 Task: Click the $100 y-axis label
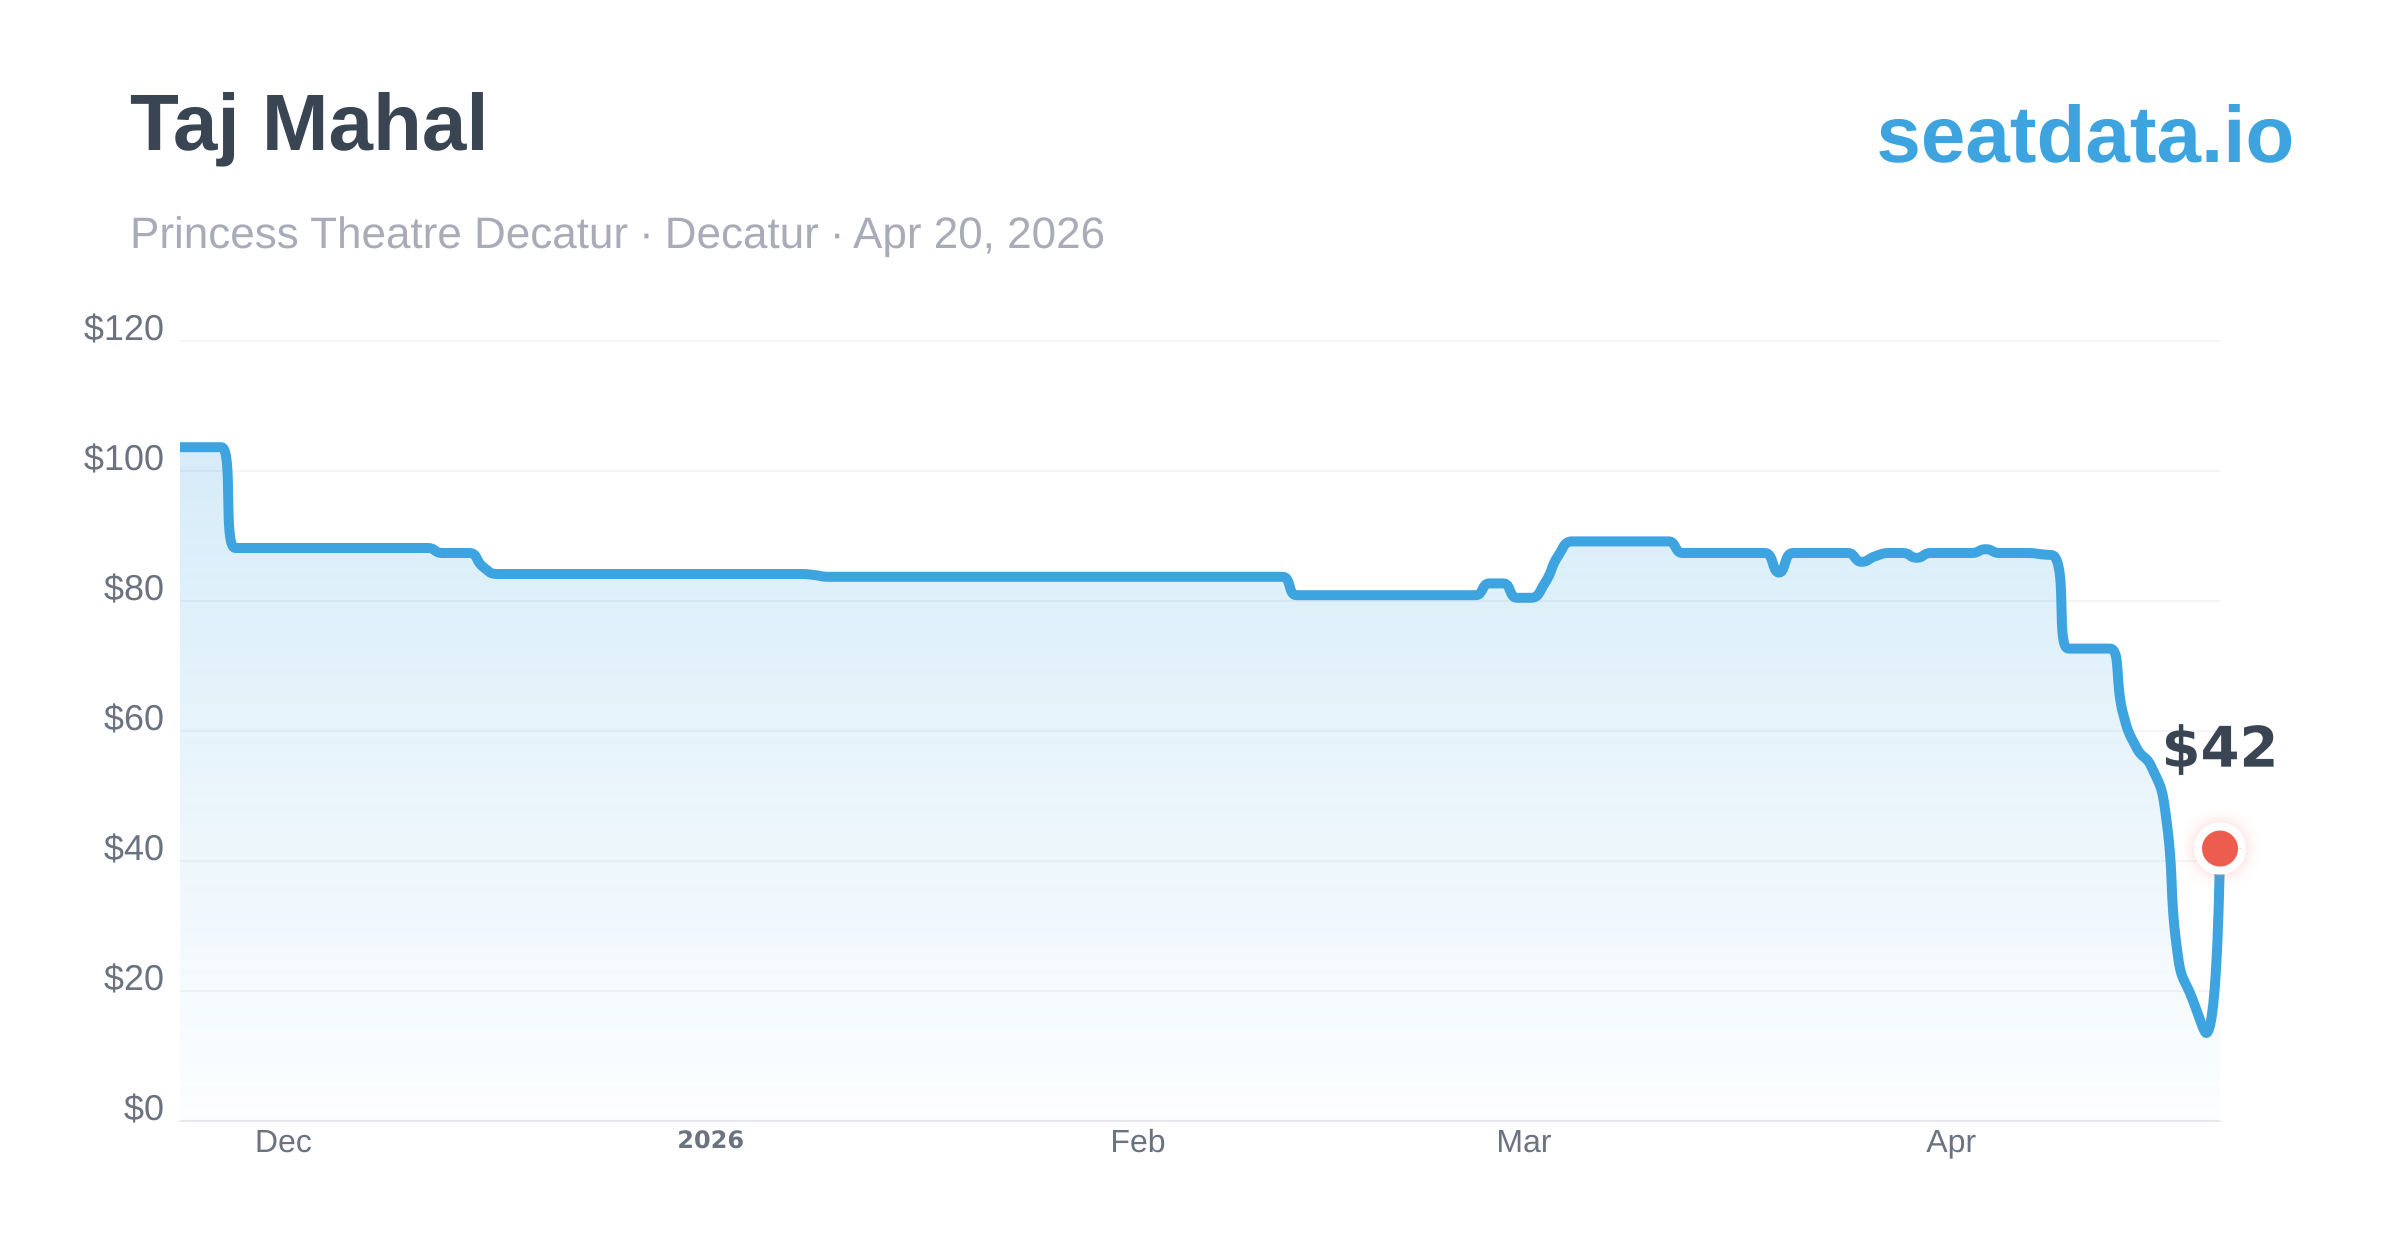coord(123,458)
